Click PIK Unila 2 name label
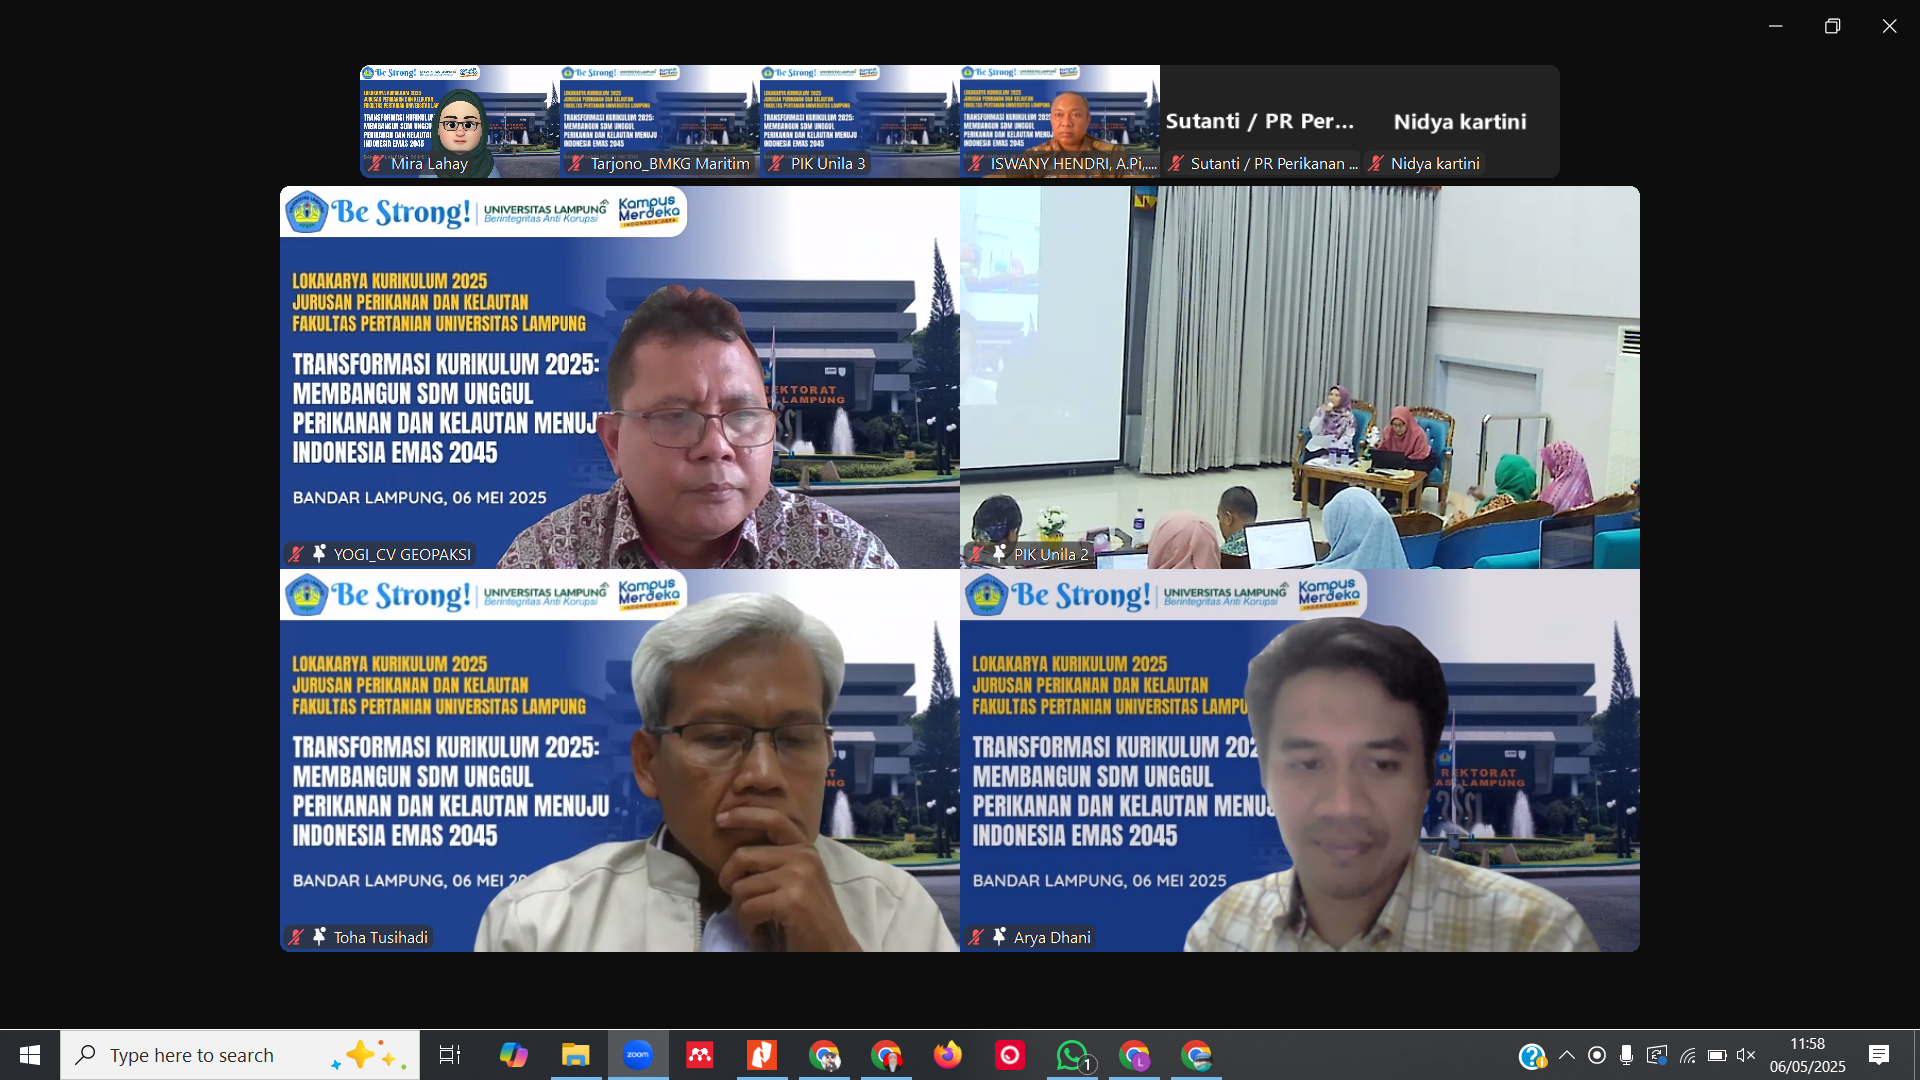 click(1050, 554)
